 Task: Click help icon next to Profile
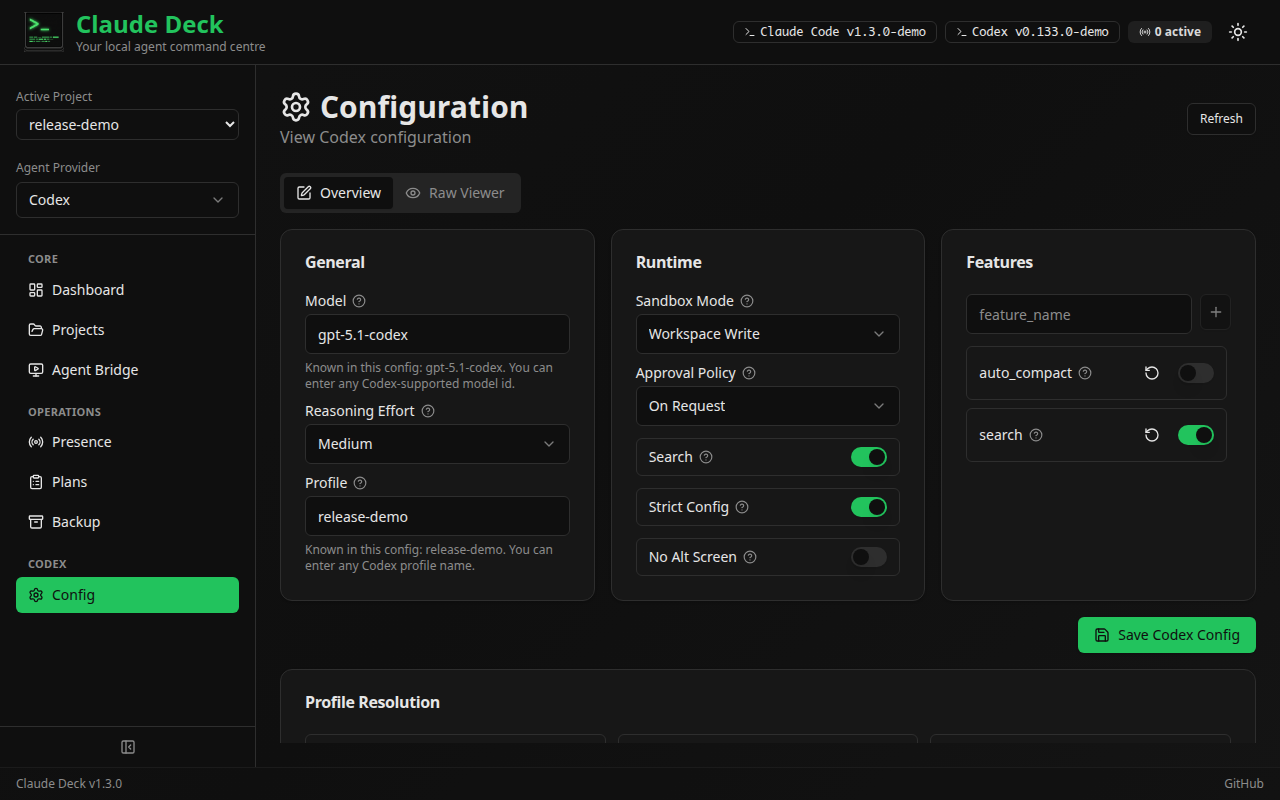(360, 483)
